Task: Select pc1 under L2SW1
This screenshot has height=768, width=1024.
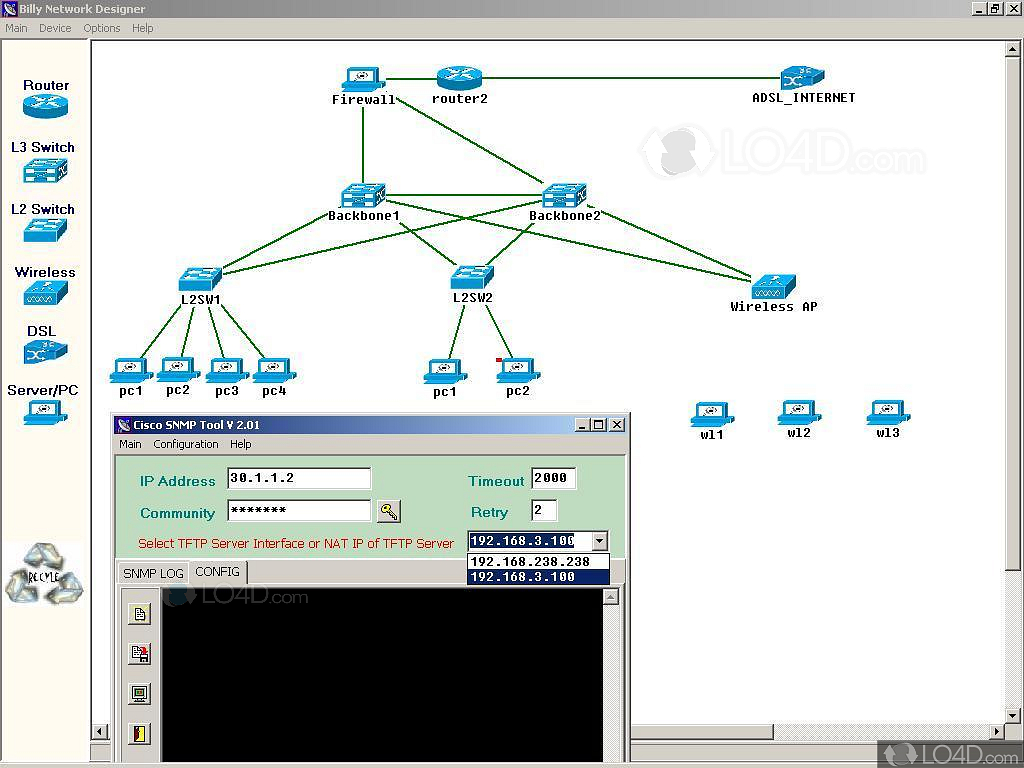Action: pos(131,370)
